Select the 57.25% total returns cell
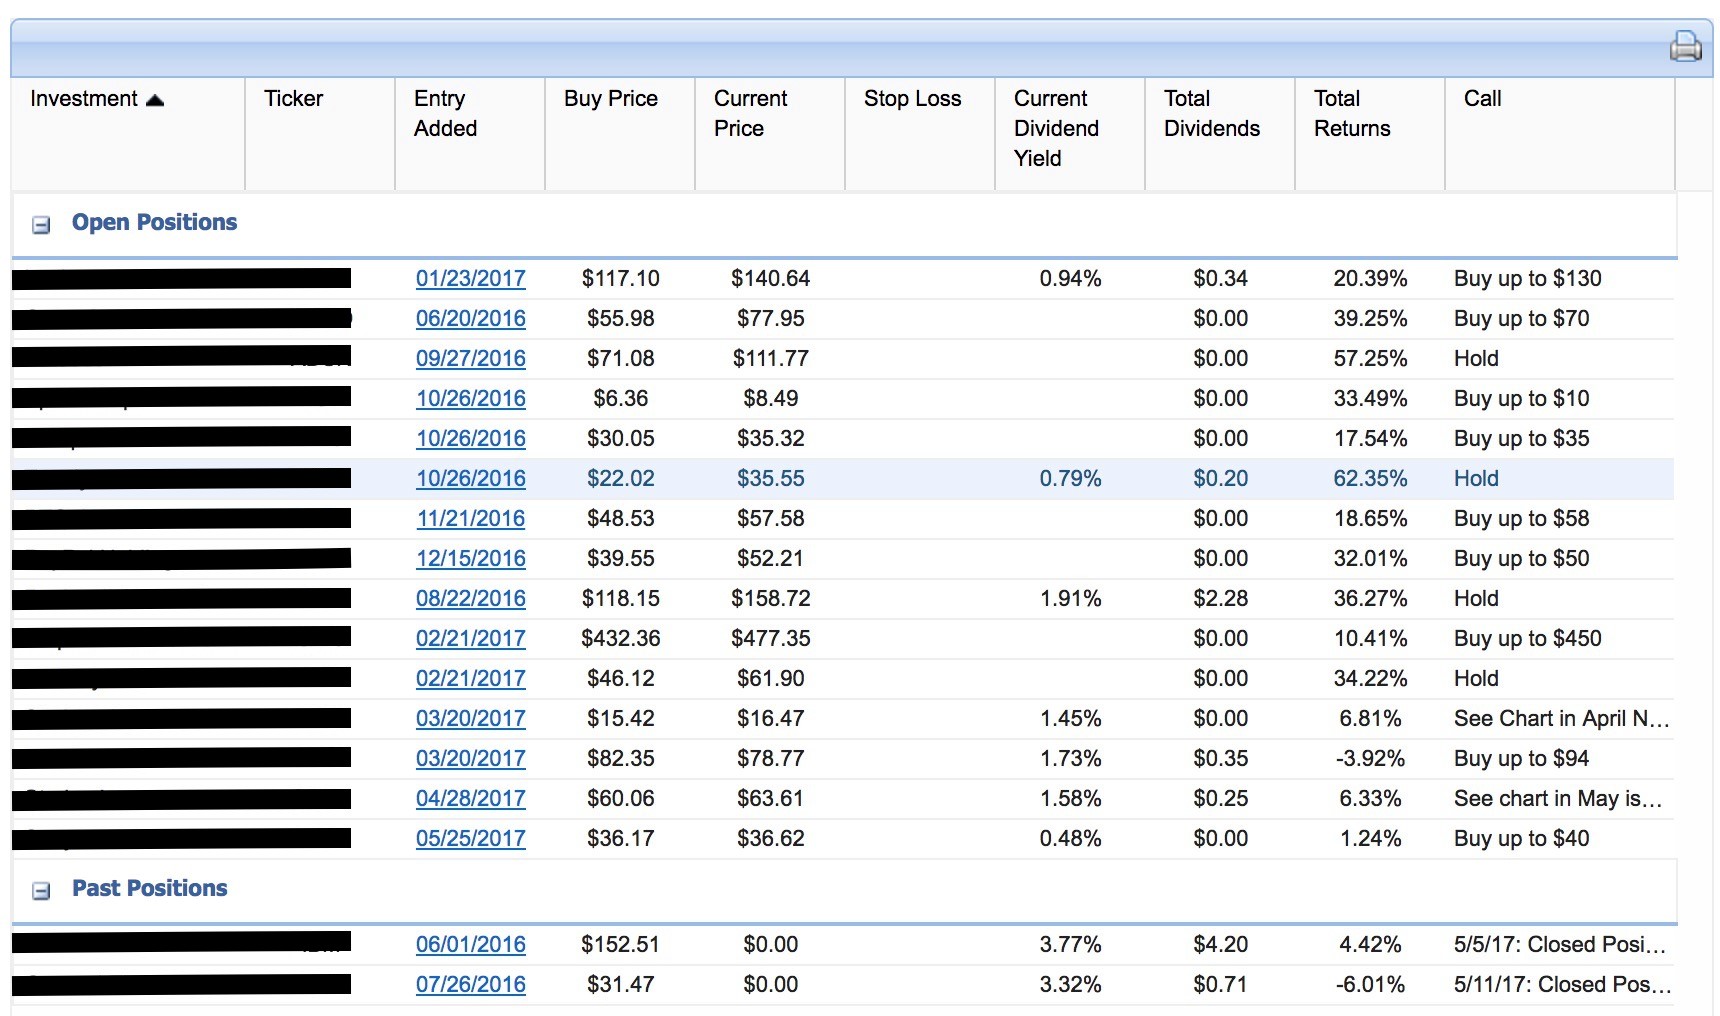Image resolution: width=1720 pixels, height=1016 pixels. click(1371, 359)
